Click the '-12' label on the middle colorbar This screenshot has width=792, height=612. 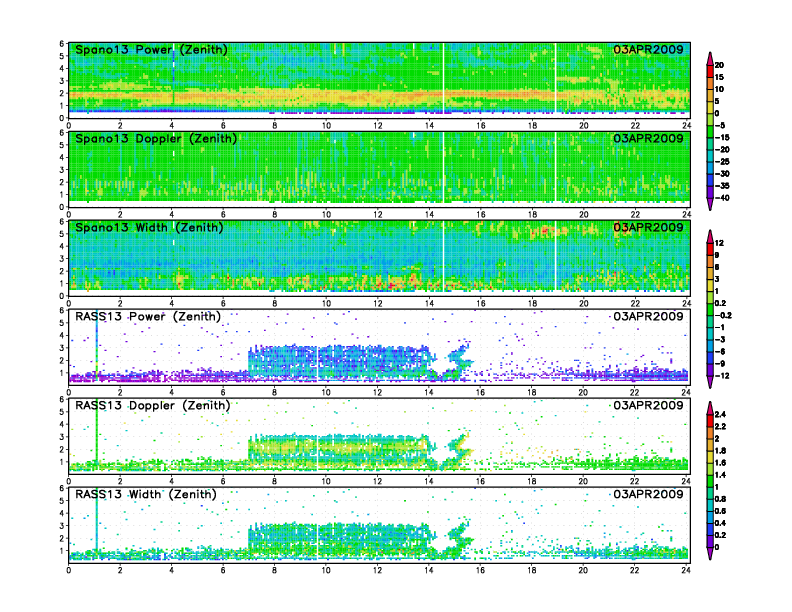(722, 376)
